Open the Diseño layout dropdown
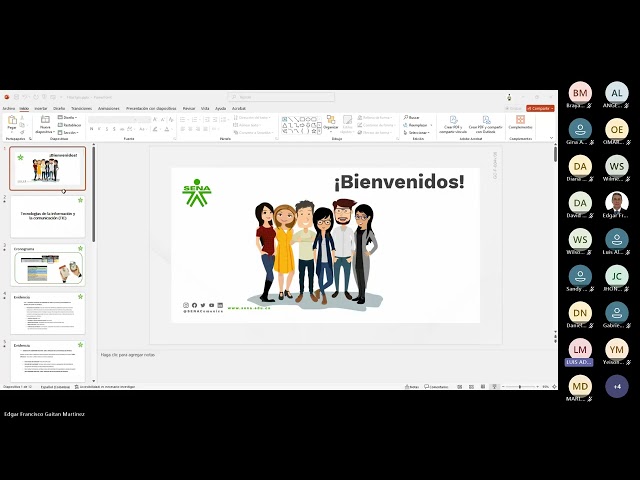This screenshot has height=480, width=640. pos(68,118)
